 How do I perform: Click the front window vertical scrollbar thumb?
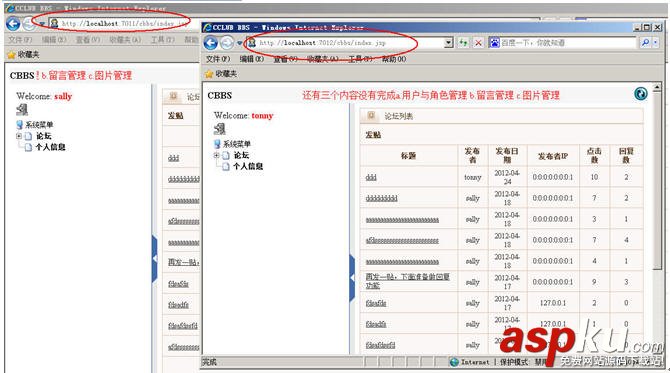pos(657,180)
